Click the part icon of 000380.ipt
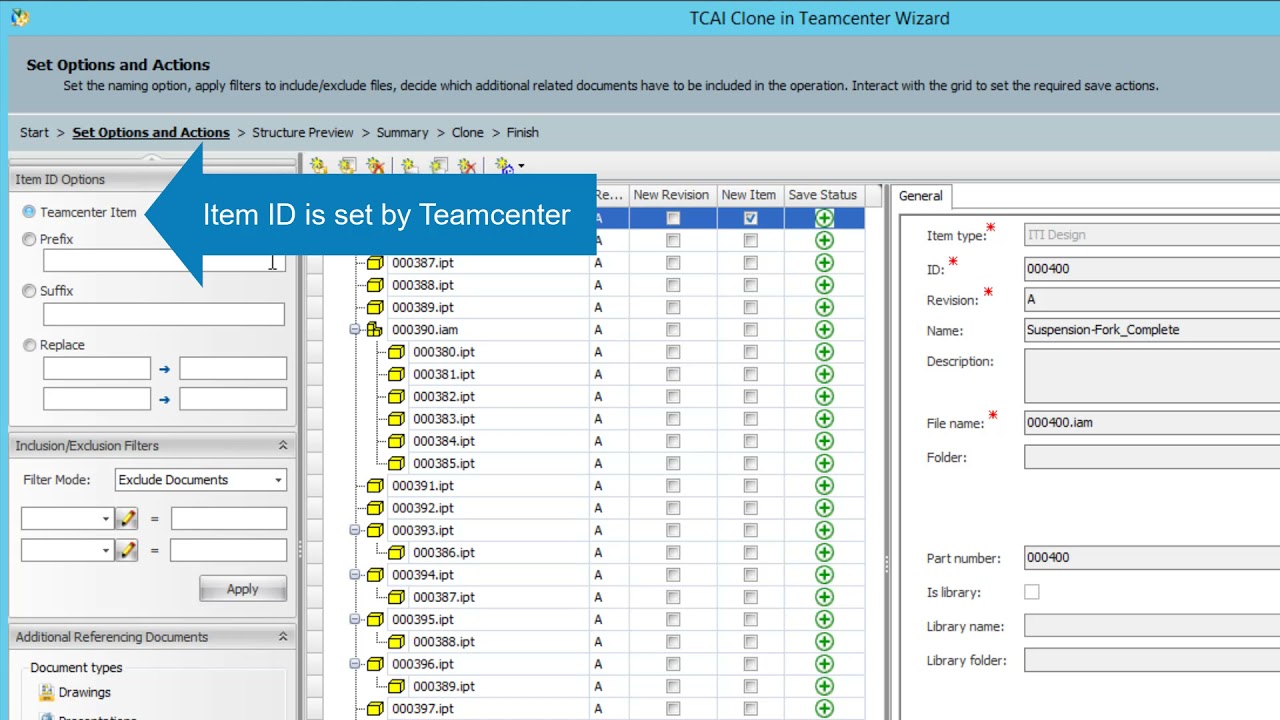The height and width of the screenshot is (720, 1280). tap(396, 352)
